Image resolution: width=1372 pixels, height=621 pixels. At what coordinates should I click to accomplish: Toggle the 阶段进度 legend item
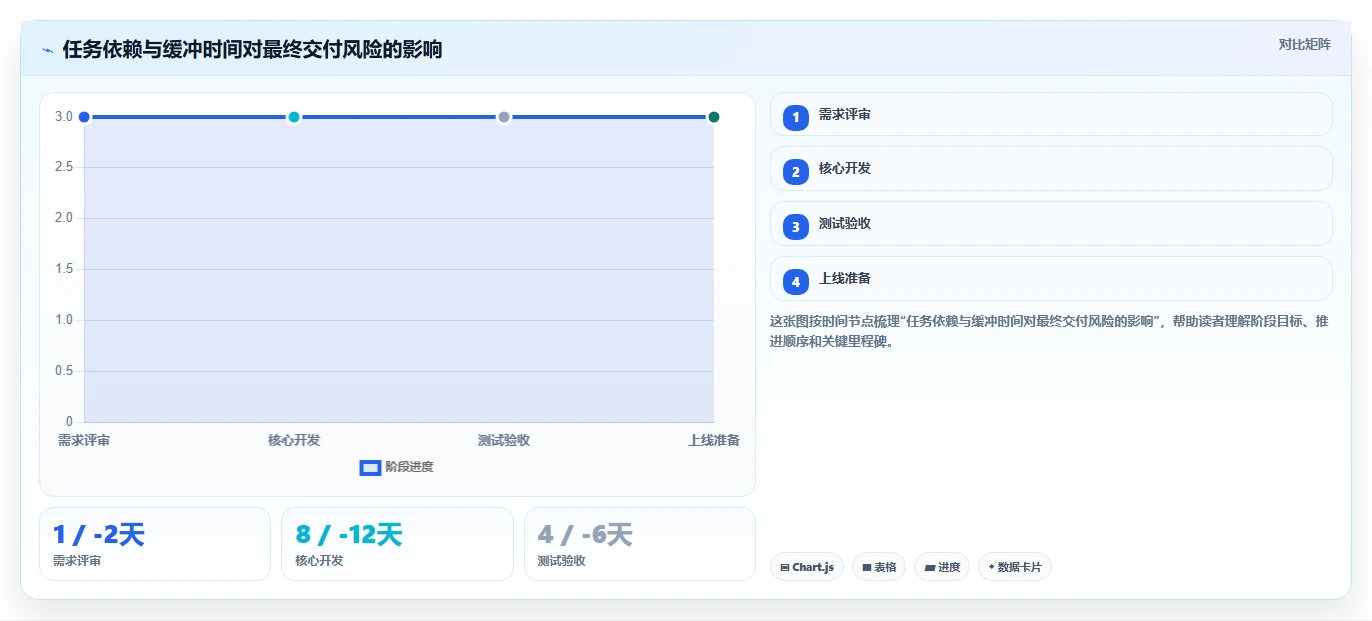[x=397, y=467]
